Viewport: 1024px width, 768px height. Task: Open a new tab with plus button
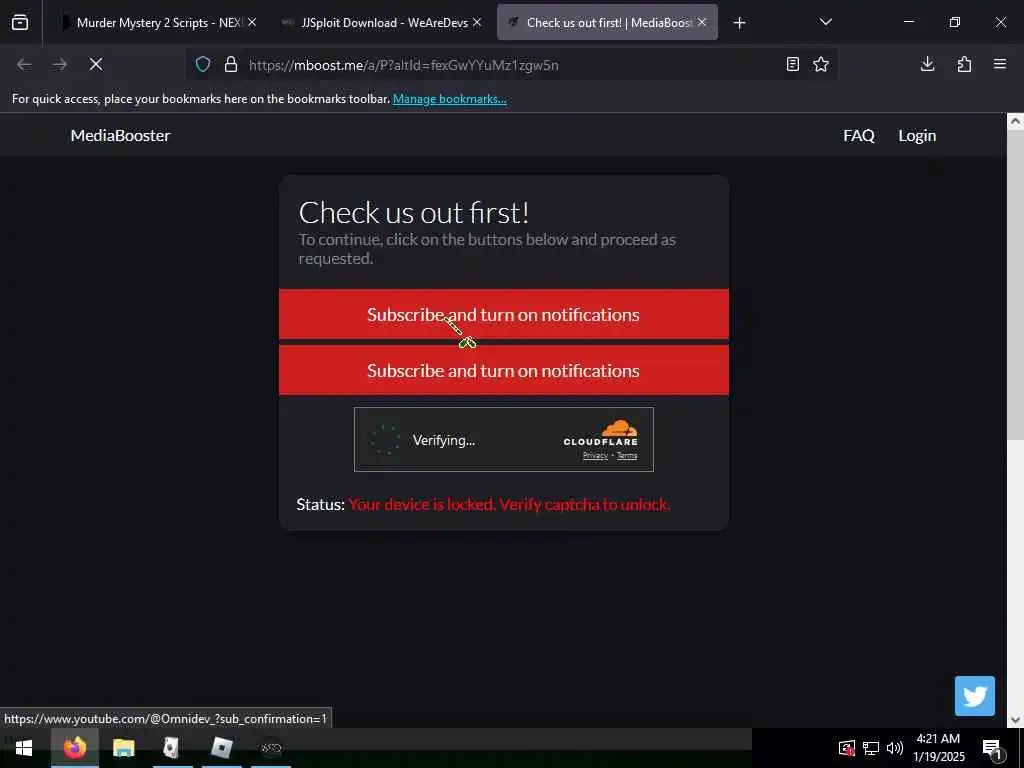tap(739, 23)
